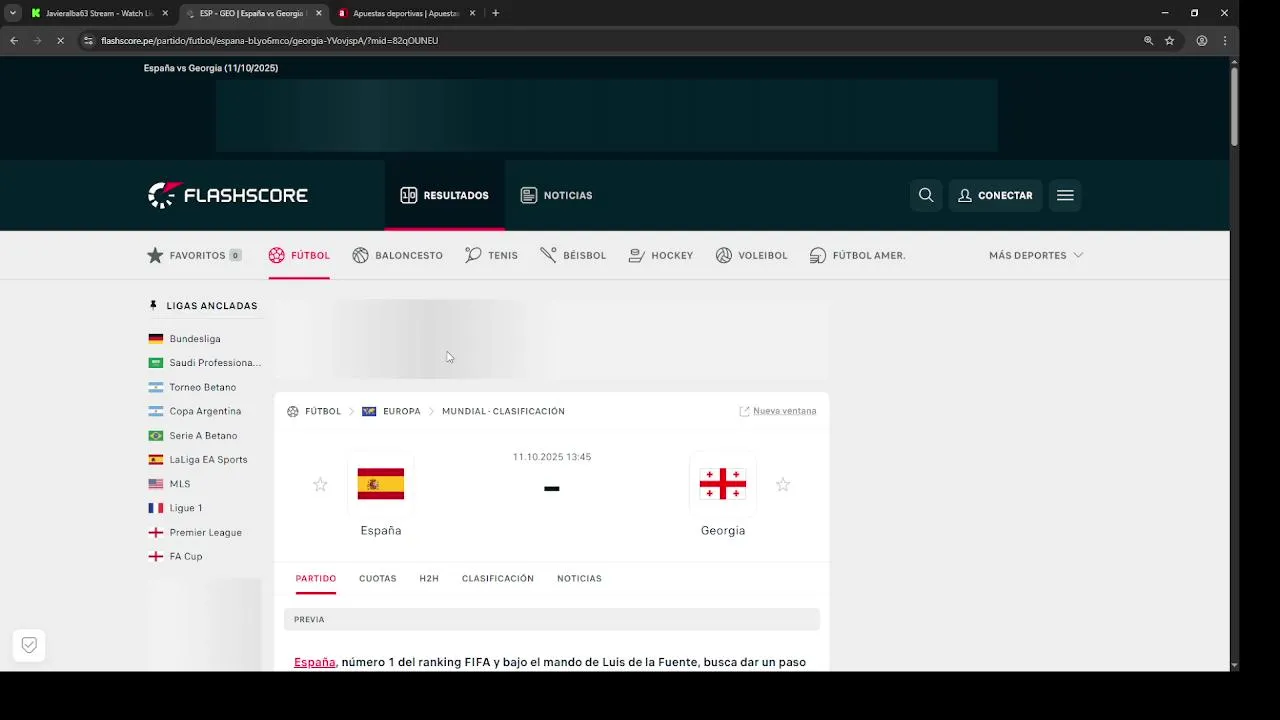
Task: Open the hamburger menu in header
Action: click(x=1065, y=195)
